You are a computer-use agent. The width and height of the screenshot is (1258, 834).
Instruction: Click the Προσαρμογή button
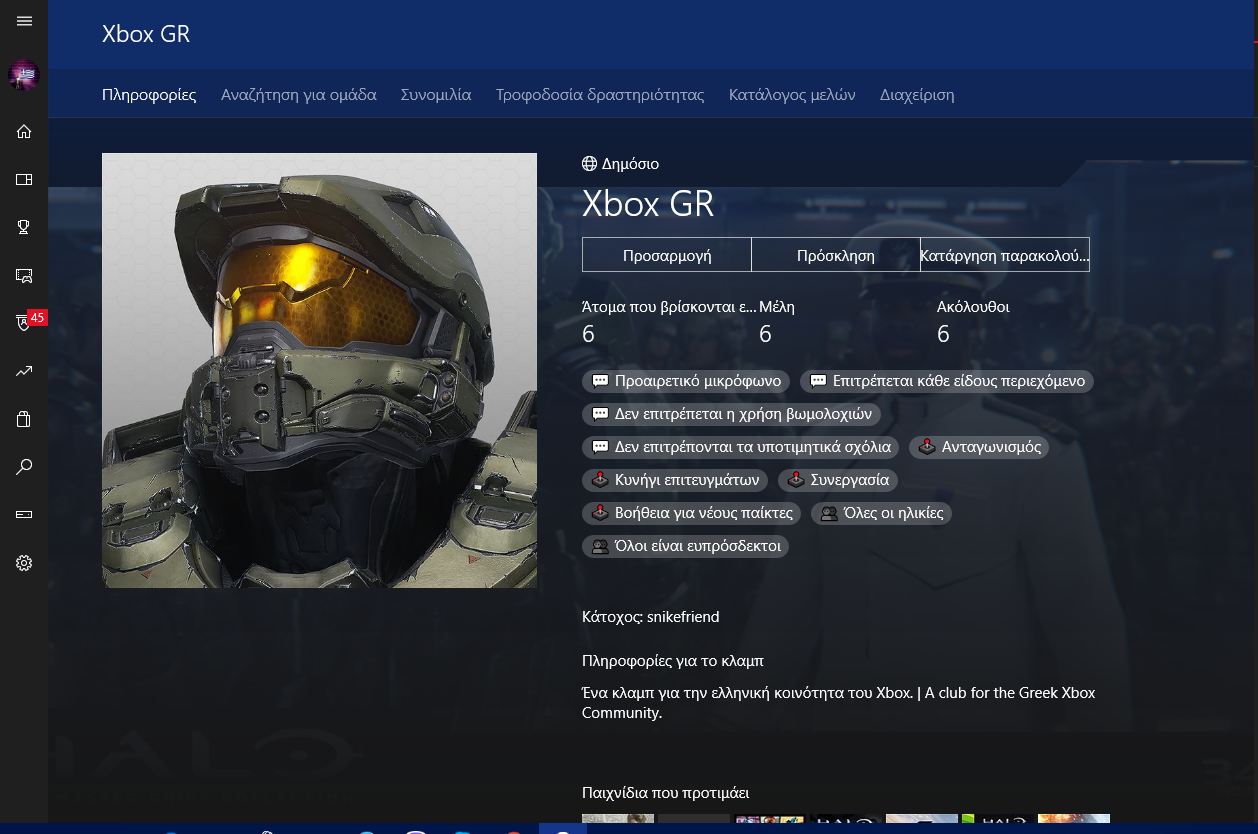[667, 255]
